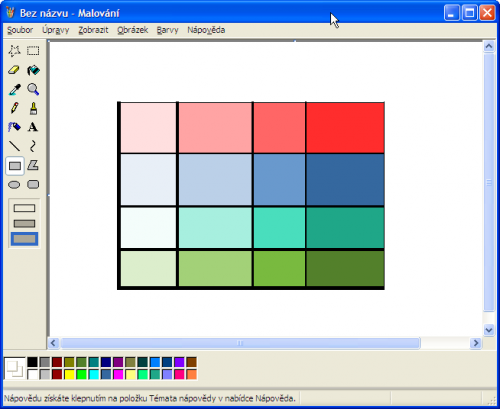Choose the straight Line tool
Screen dimensions: 500x409
point(14,146)
